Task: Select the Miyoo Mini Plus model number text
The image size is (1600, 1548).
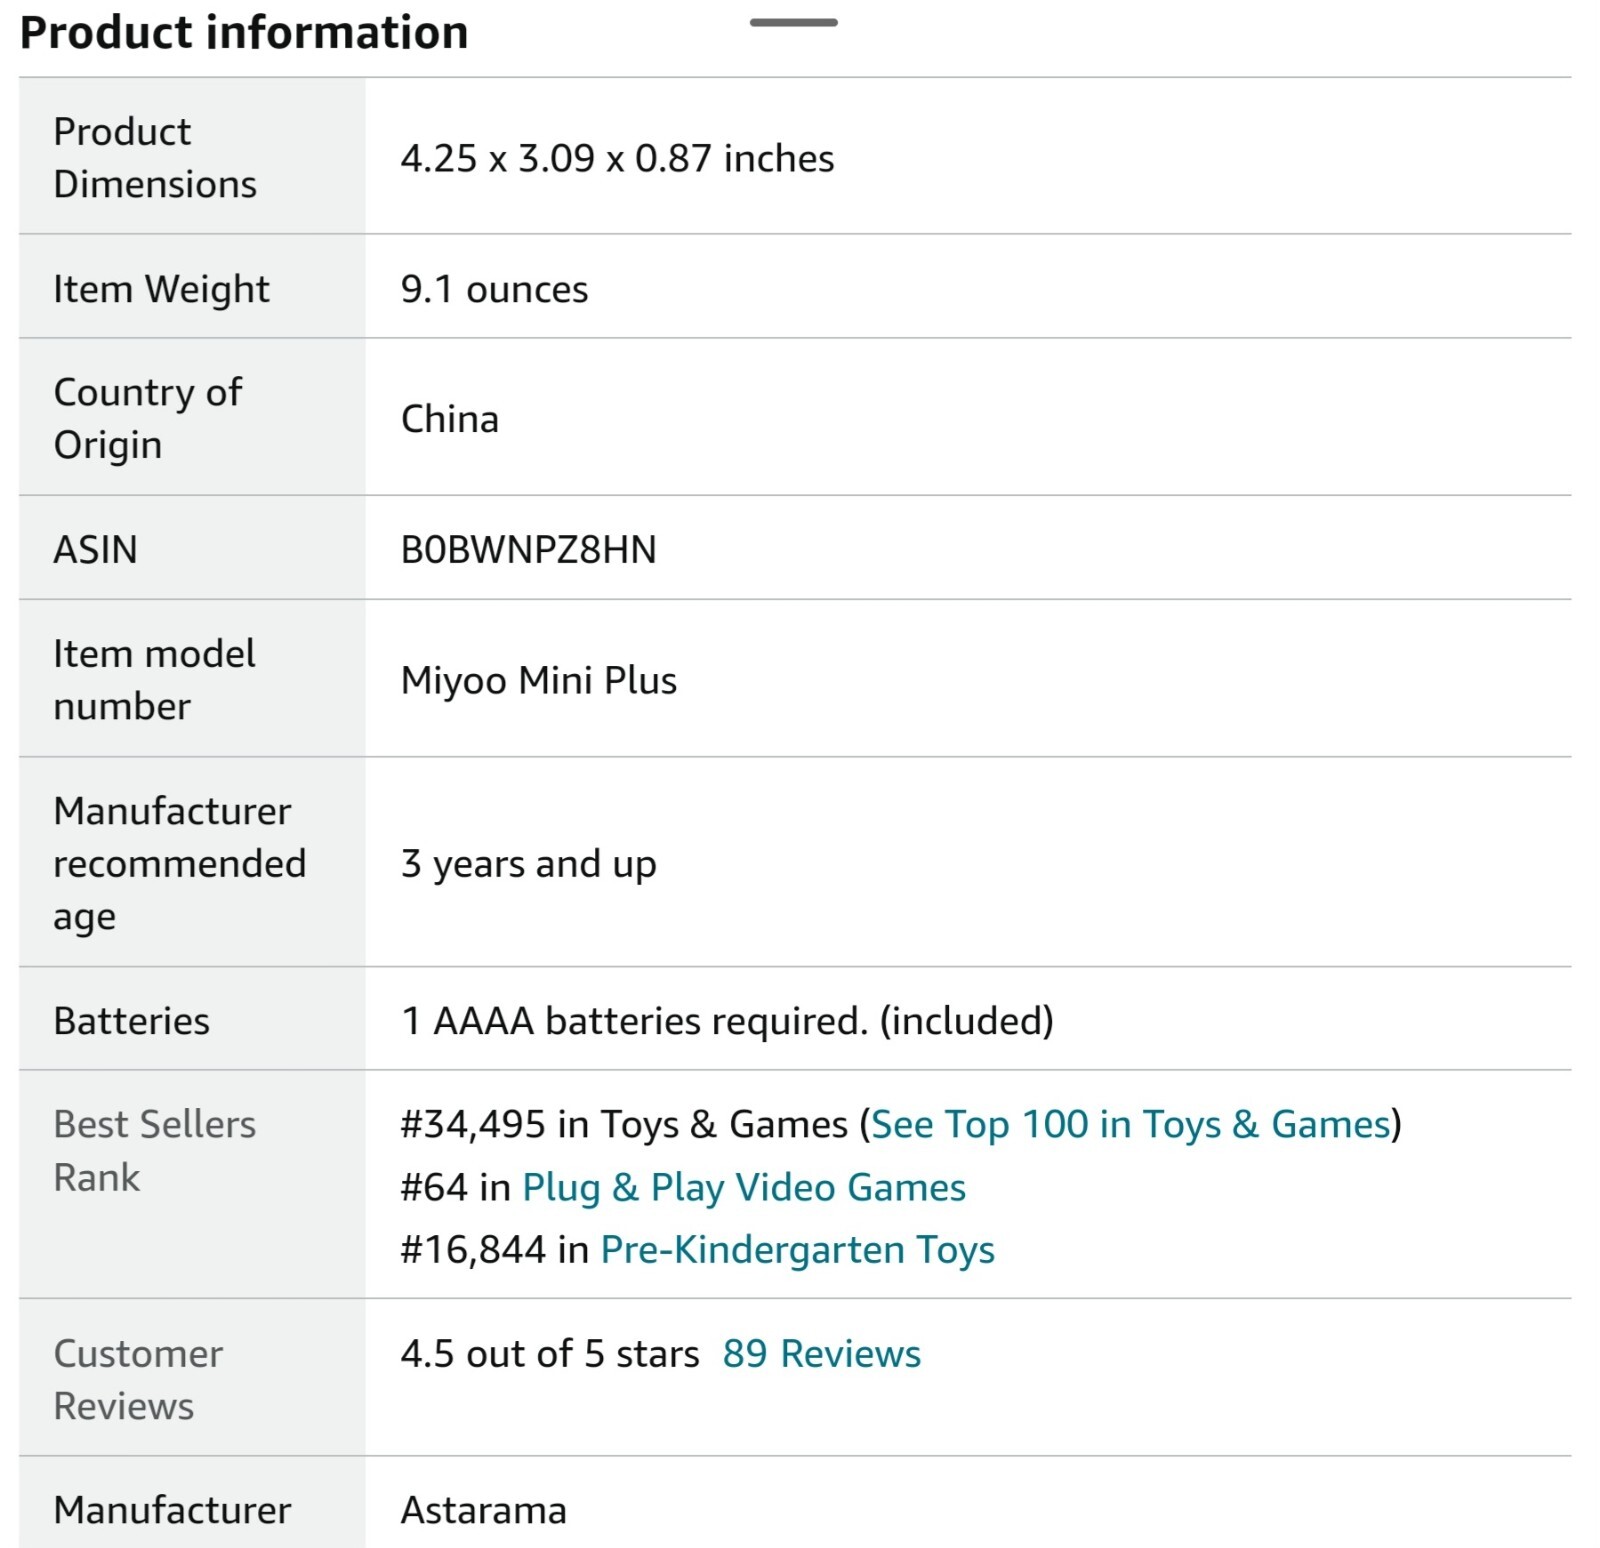Action: click(x=538, y=680)
